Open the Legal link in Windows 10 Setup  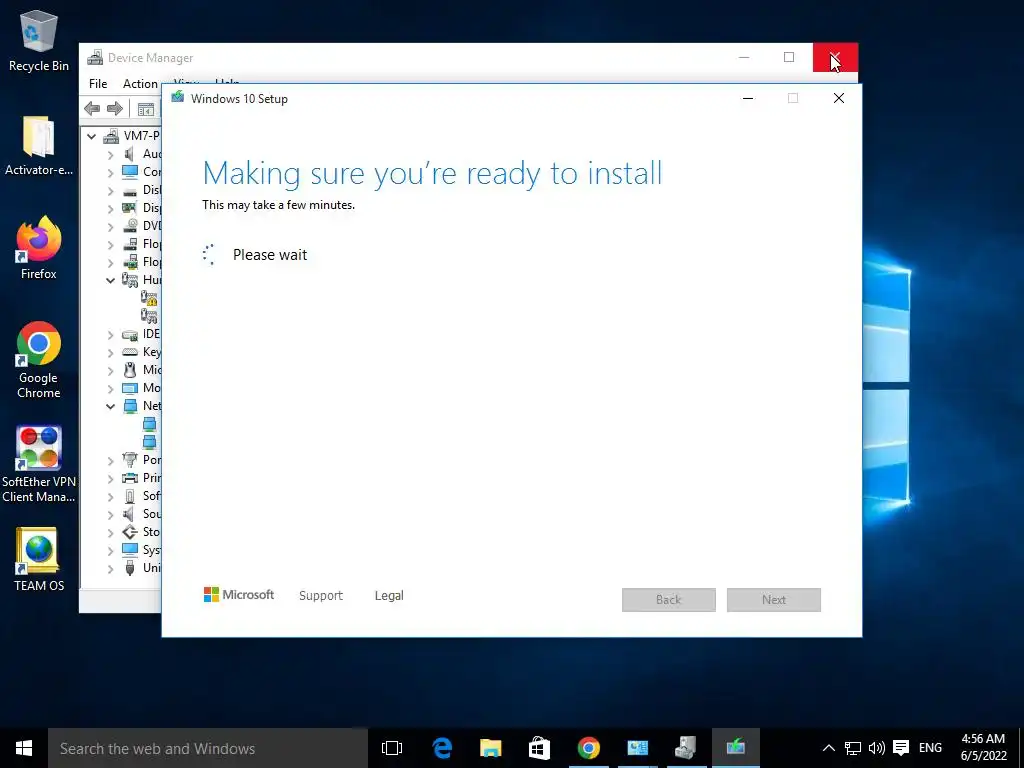(389, 596)
